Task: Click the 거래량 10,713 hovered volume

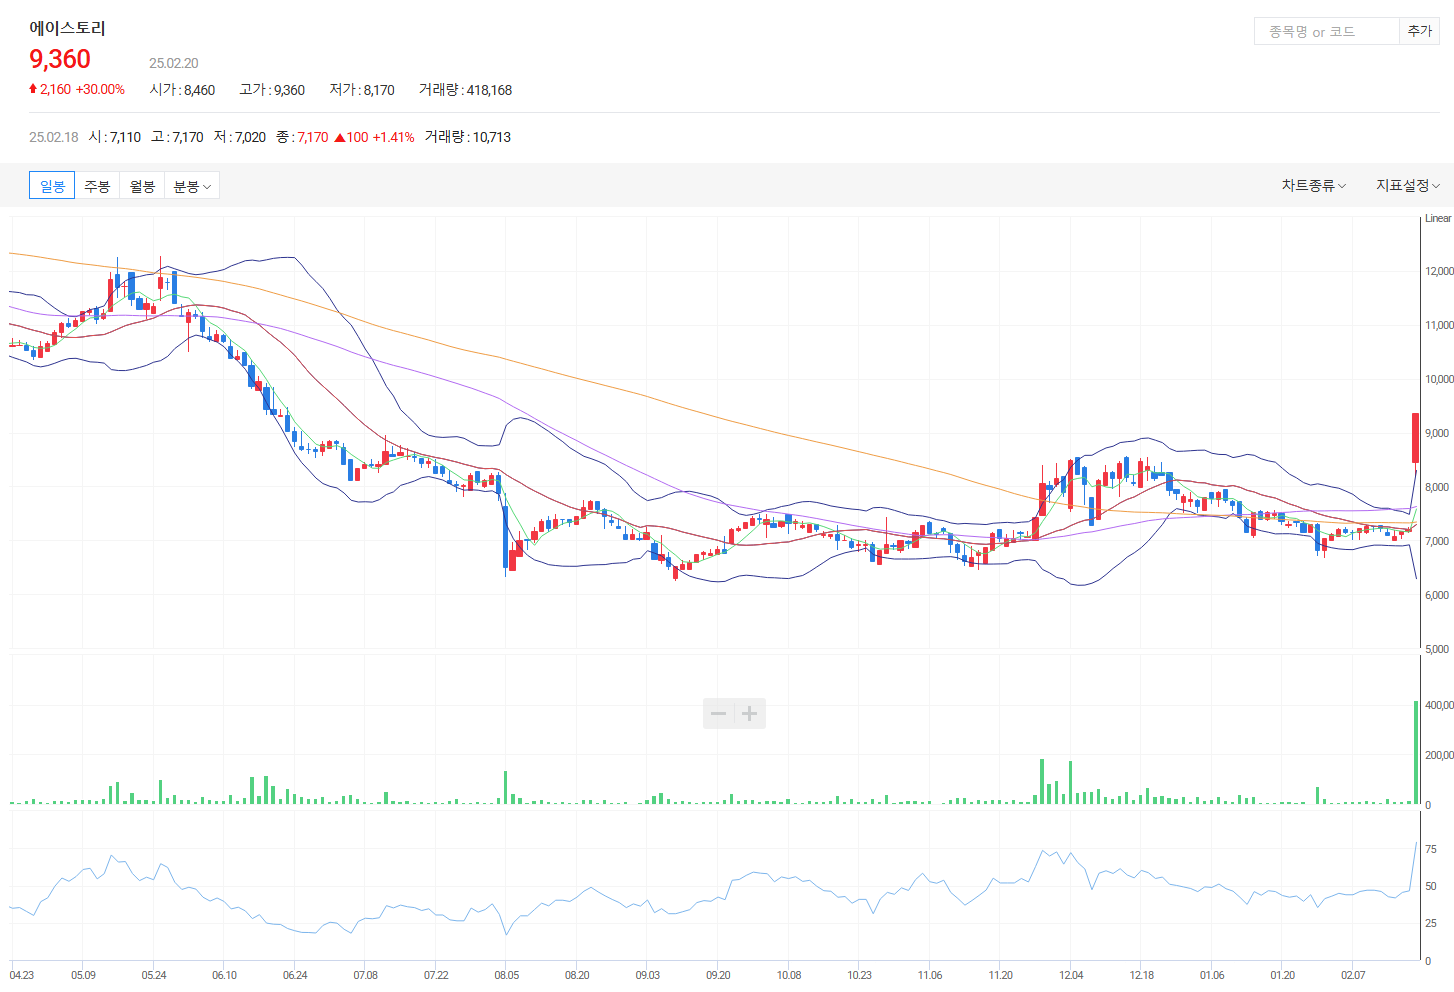Action: [467, 137]
